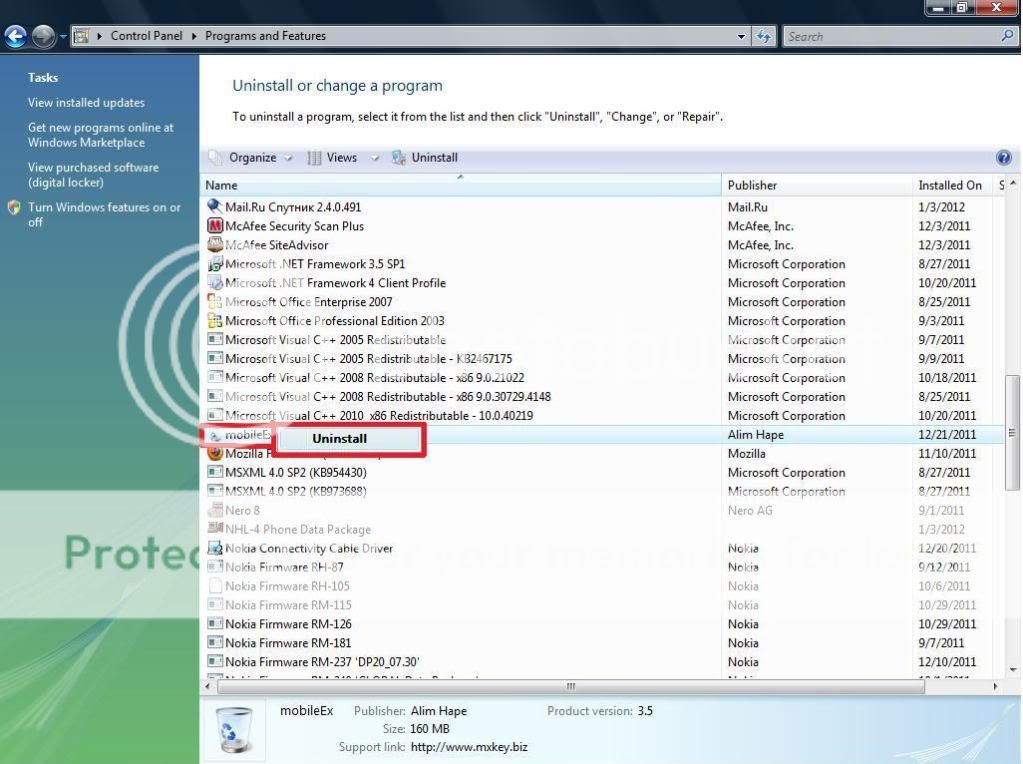Screen dimensions: 1023x764
Task: Click the .NET Framework 3.5 SP1 icon
Action: point(215,264)
